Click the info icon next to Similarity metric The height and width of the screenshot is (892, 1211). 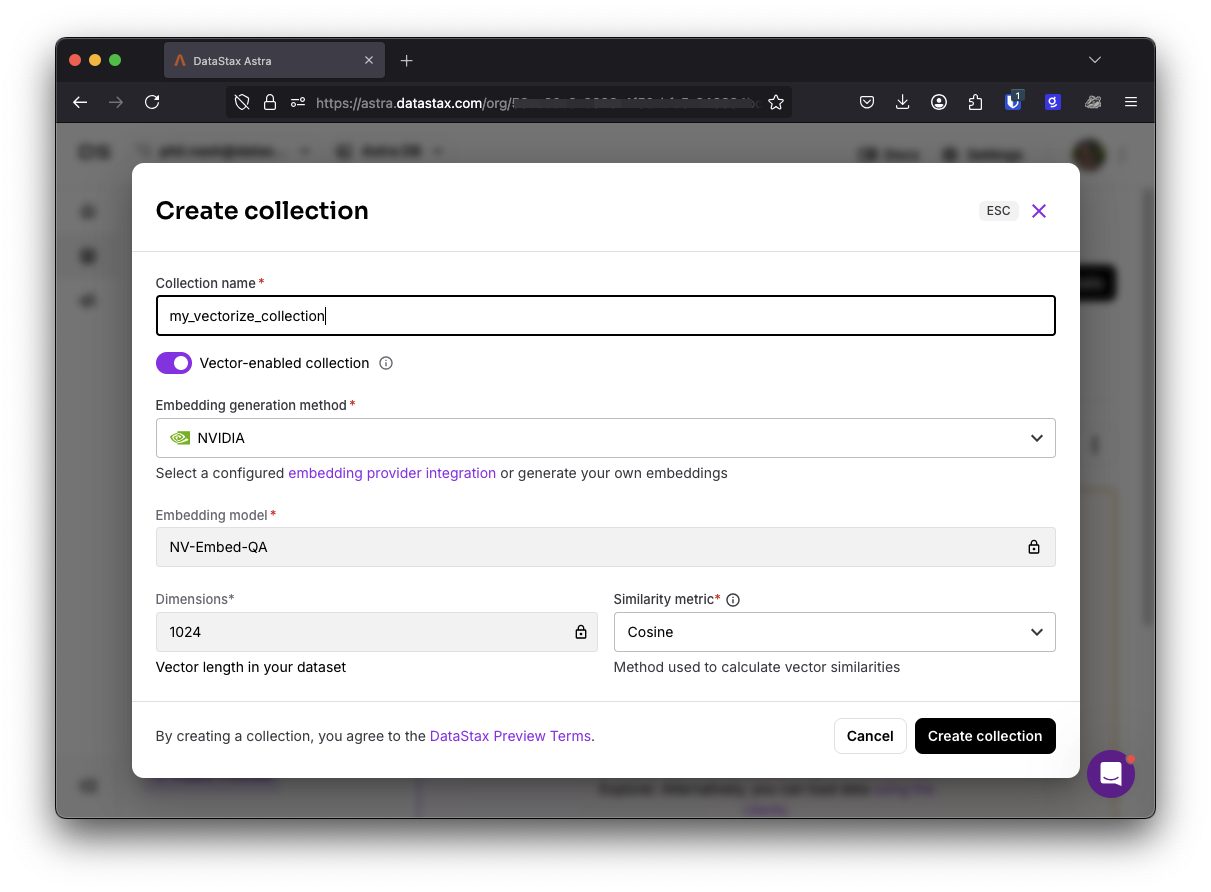coord(733,599)
